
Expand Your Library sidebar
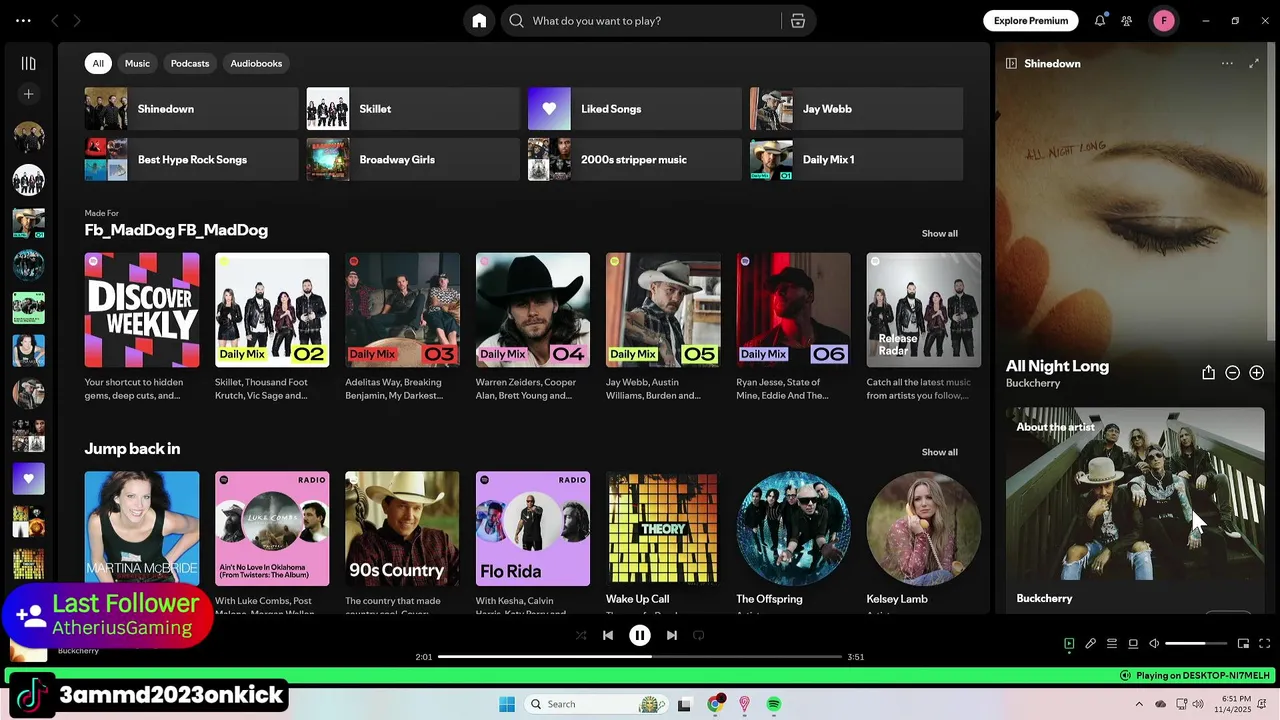click(28, 63)
